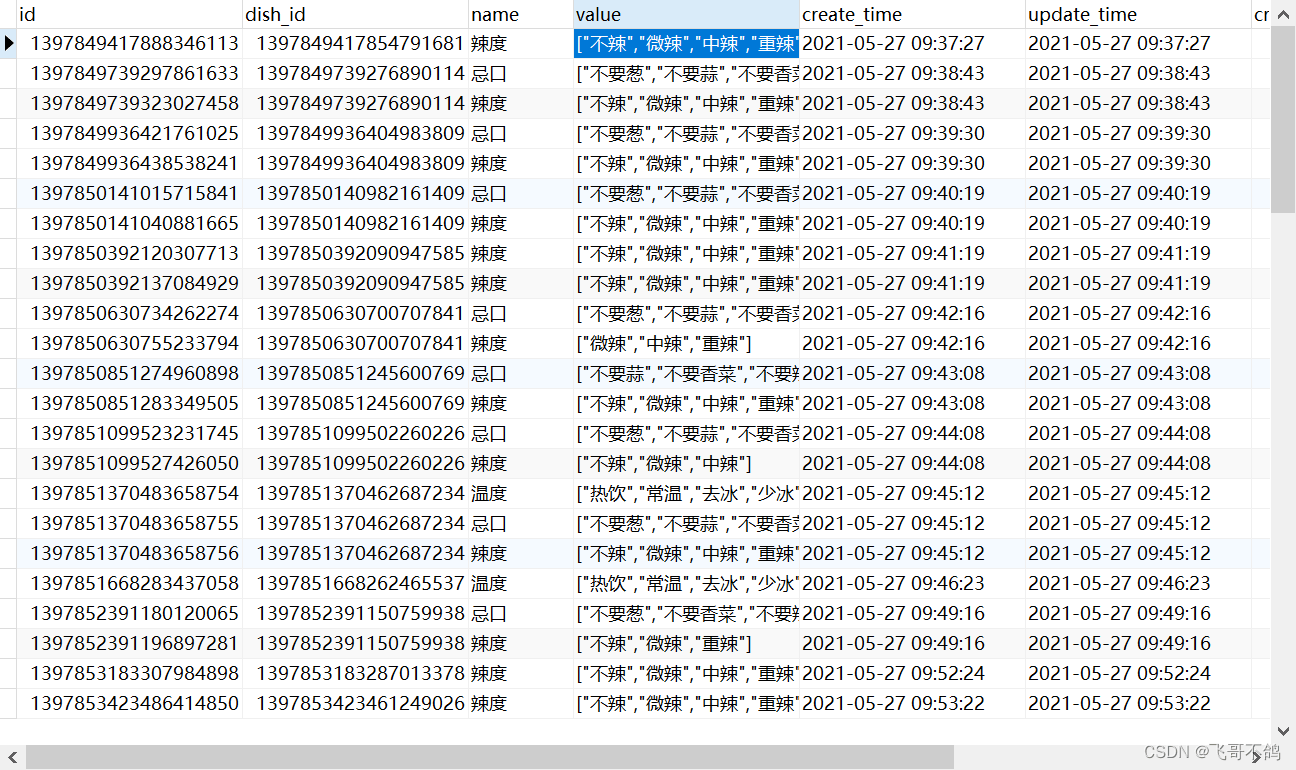This screenshot has width=1296, height=770.
Task: Click 温度 name cell in row 1397851668283437058
Action: [521, 583]
